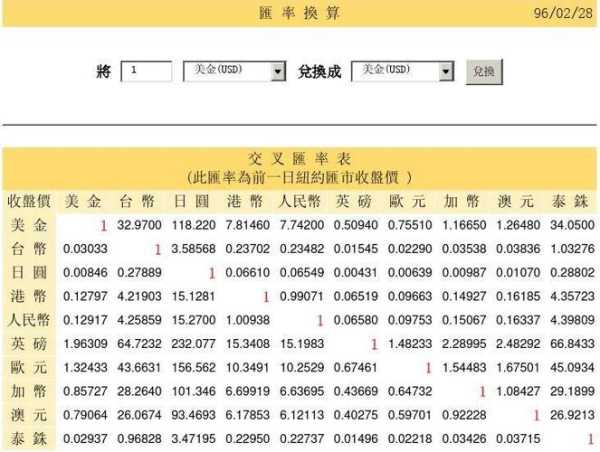Select the 0.03033 rate cell

[x=84, y=248]
